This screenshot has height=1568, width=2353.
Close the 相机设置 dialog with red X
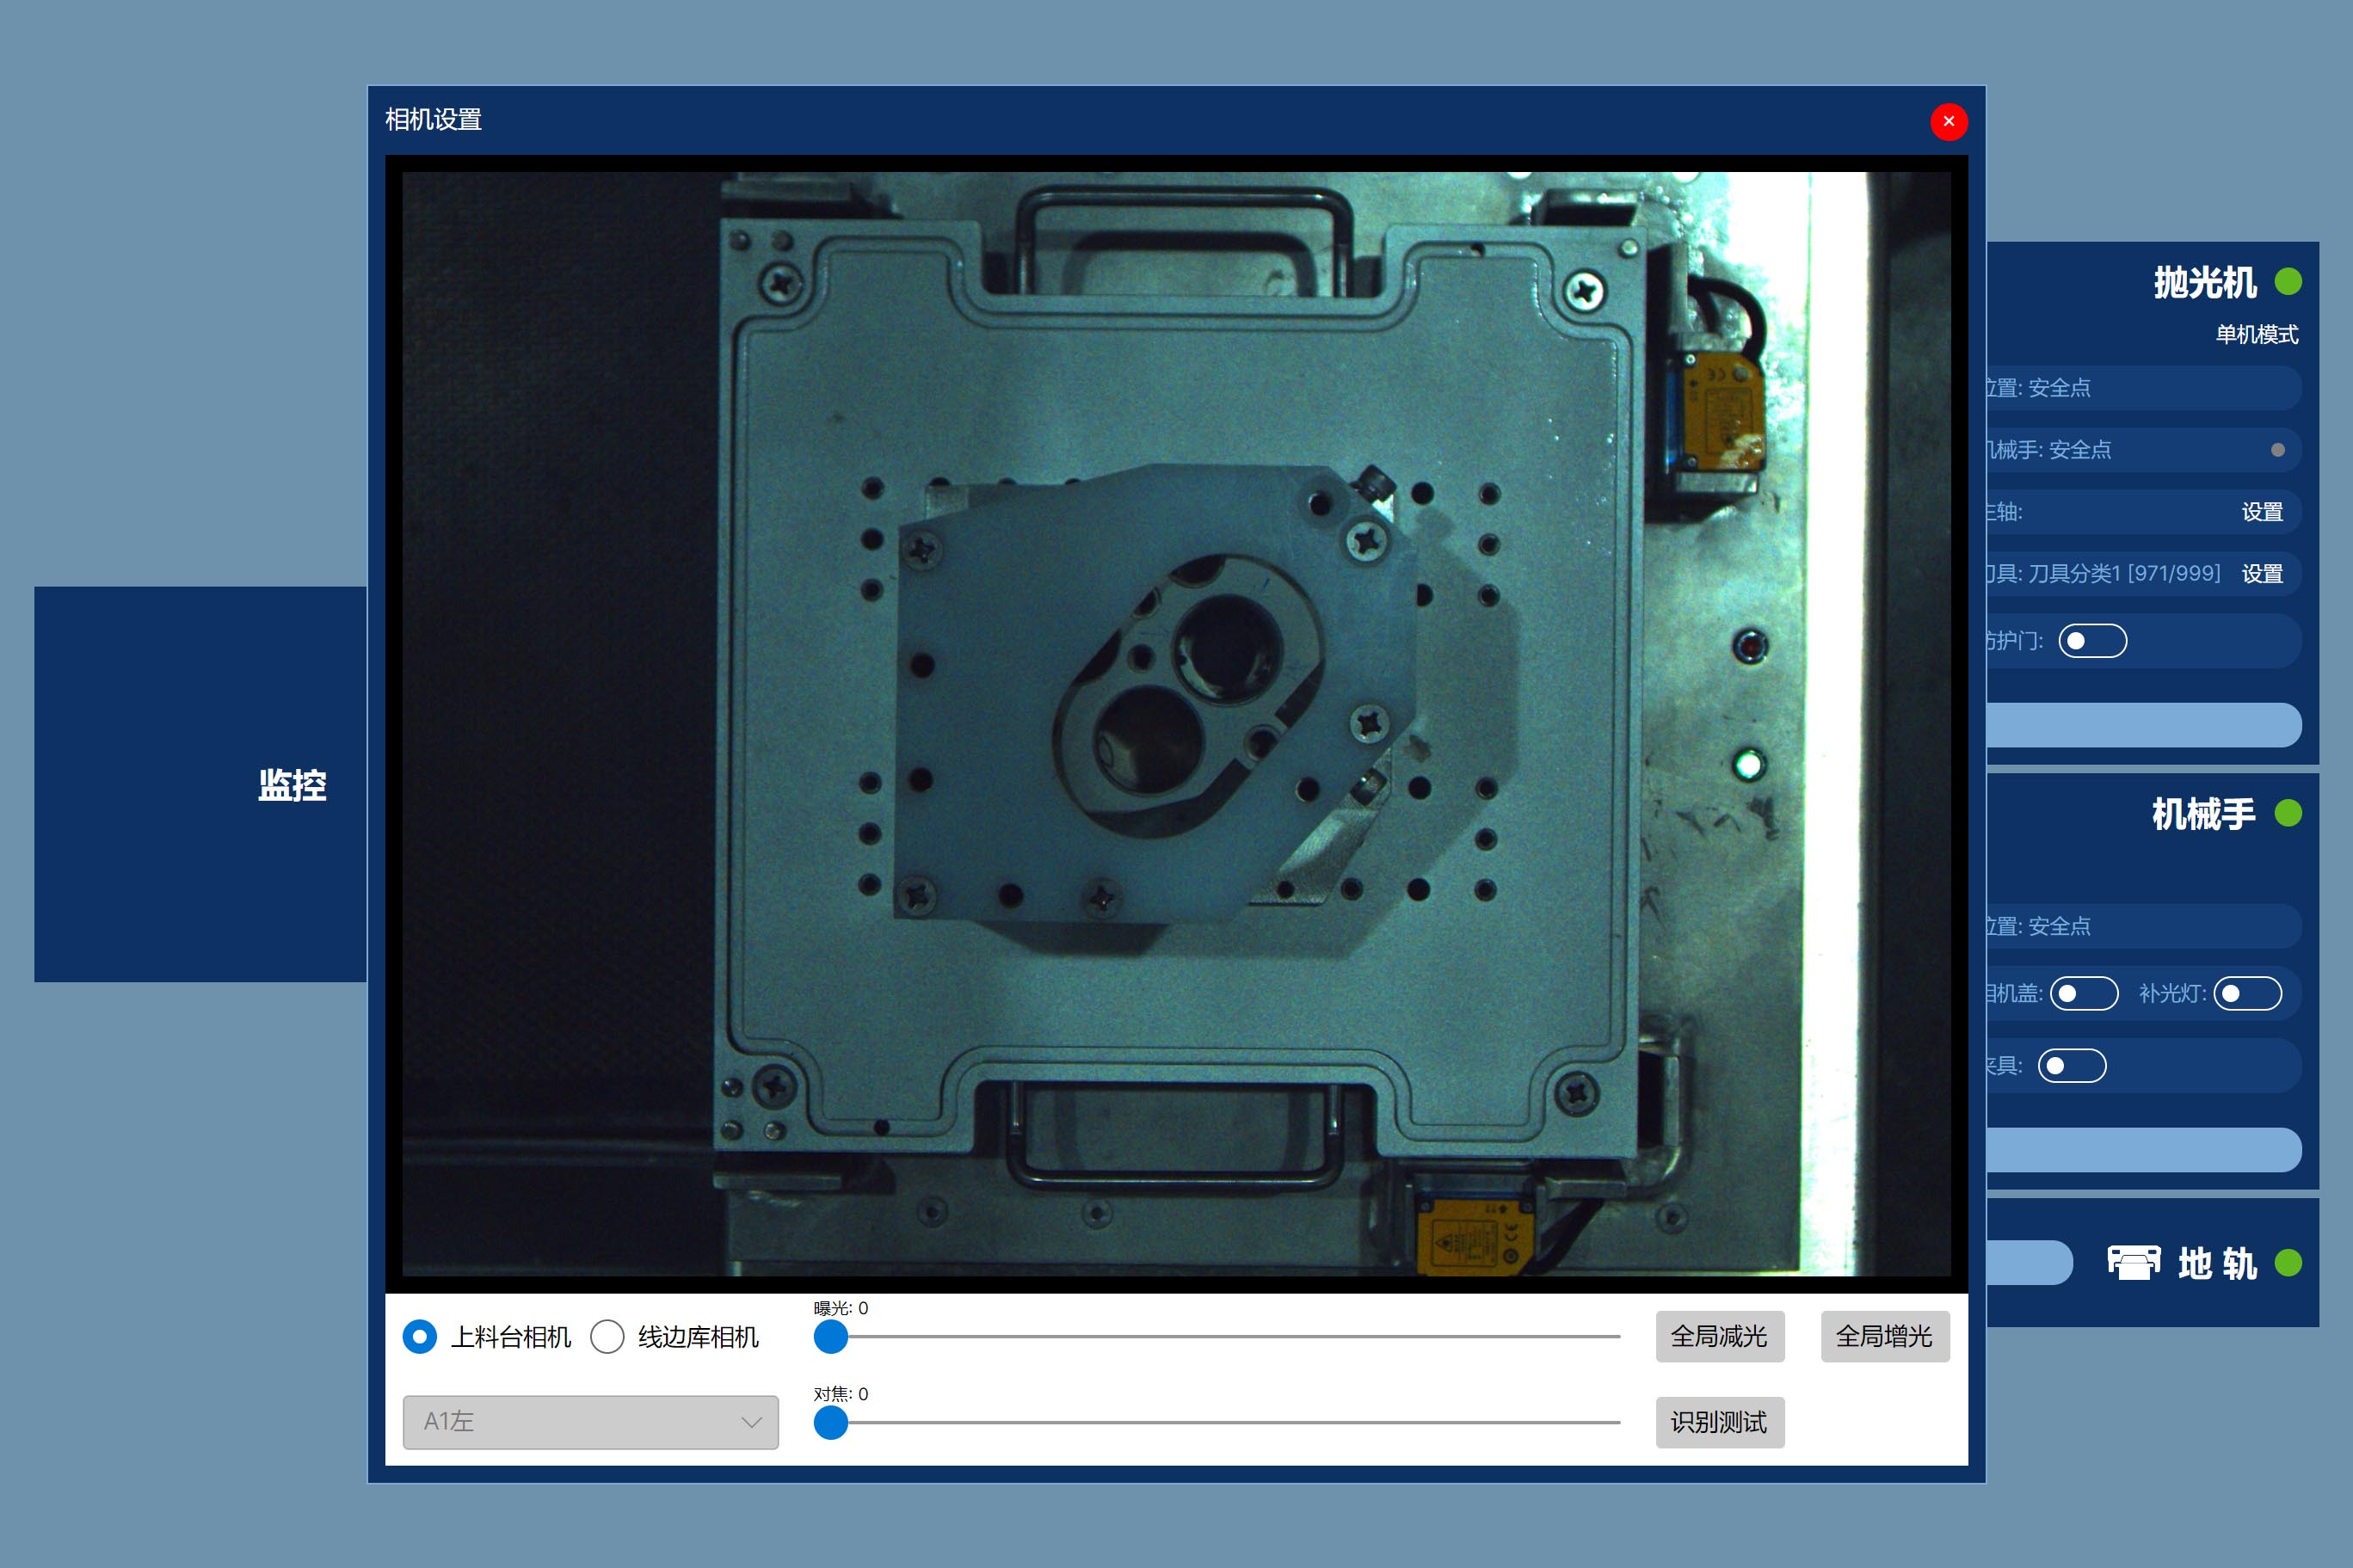point(1948,121)
